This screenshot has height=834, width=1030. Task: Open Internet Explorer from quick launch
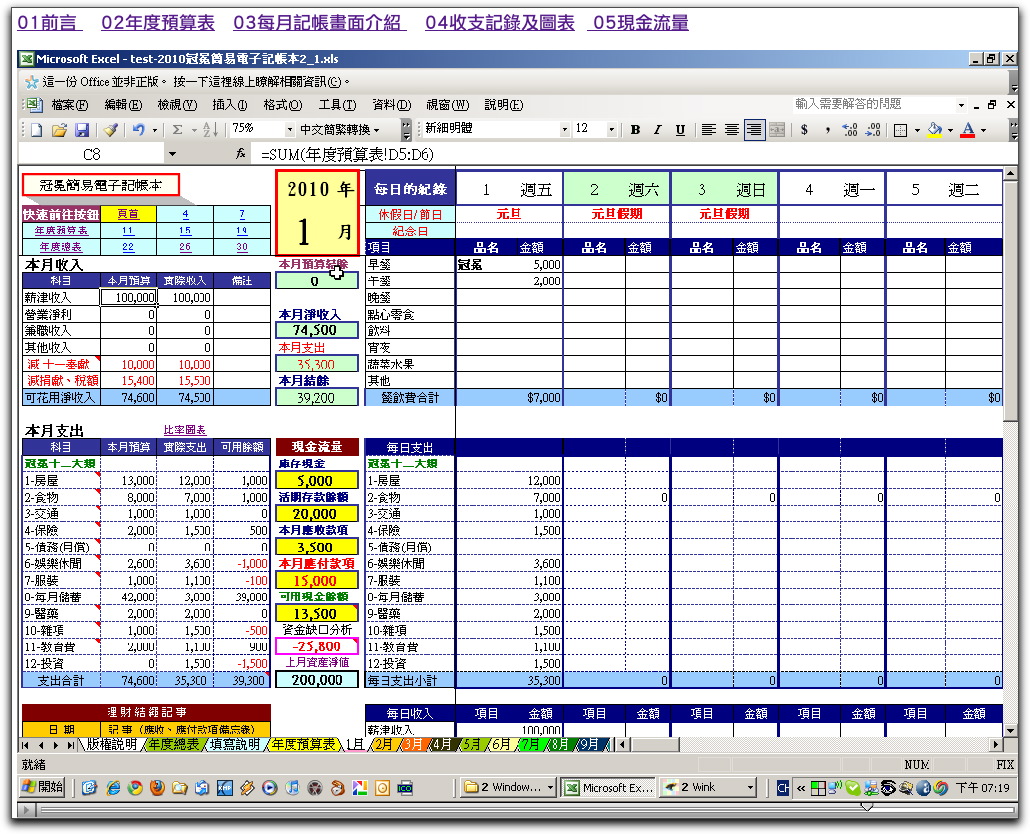pyautogui.click(x=112, y=787)
